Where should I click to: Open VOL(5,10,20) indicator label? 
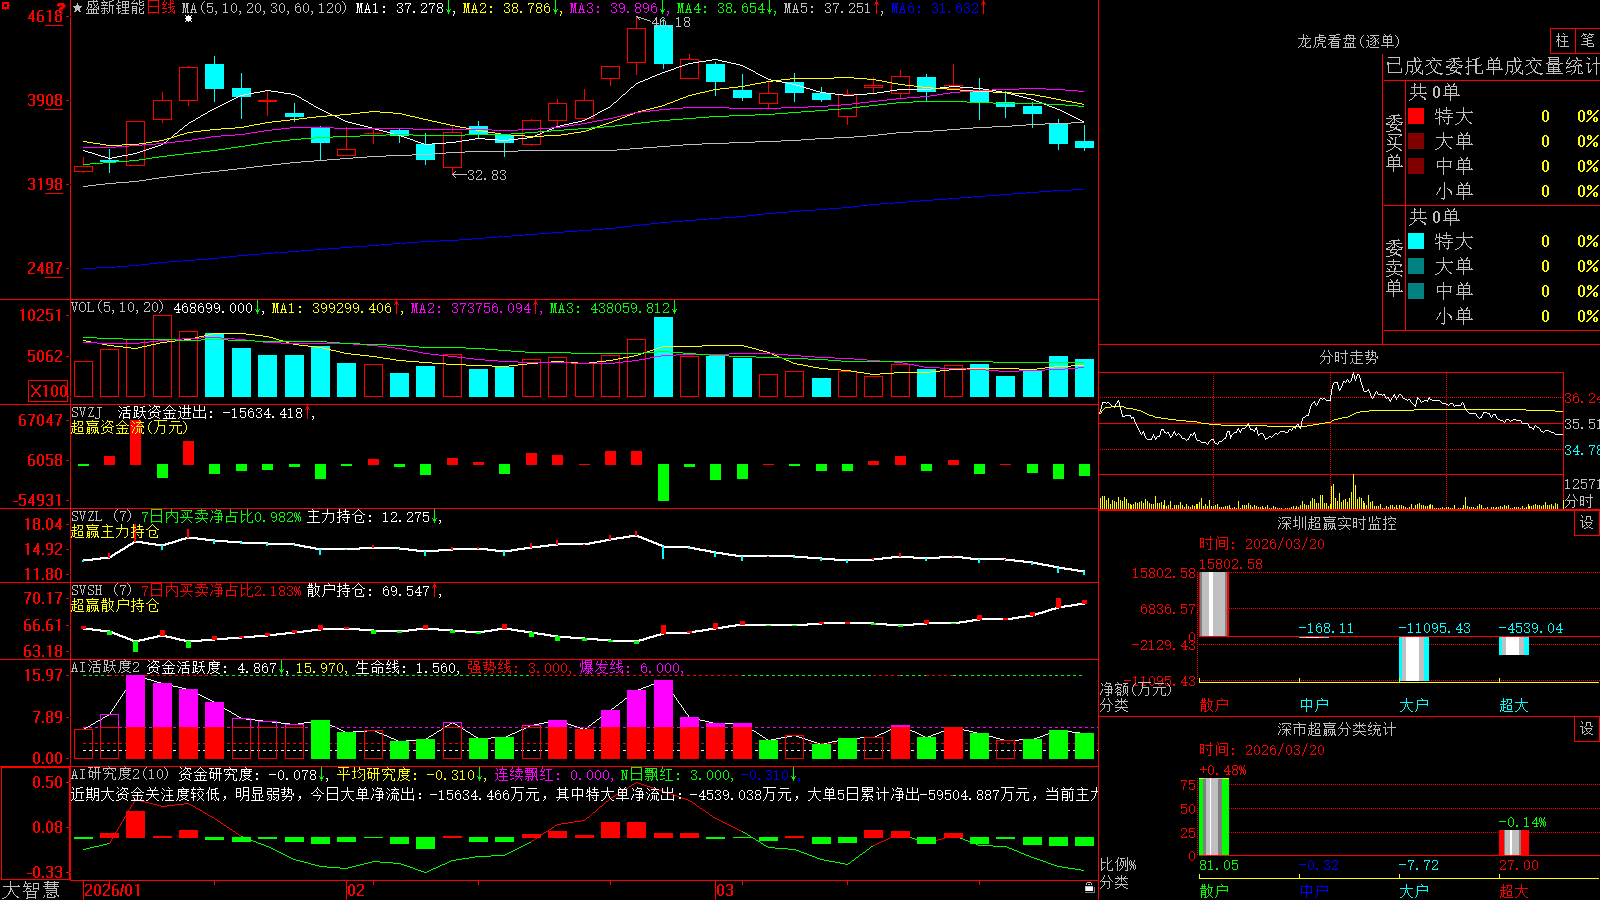tap(117, 308)
